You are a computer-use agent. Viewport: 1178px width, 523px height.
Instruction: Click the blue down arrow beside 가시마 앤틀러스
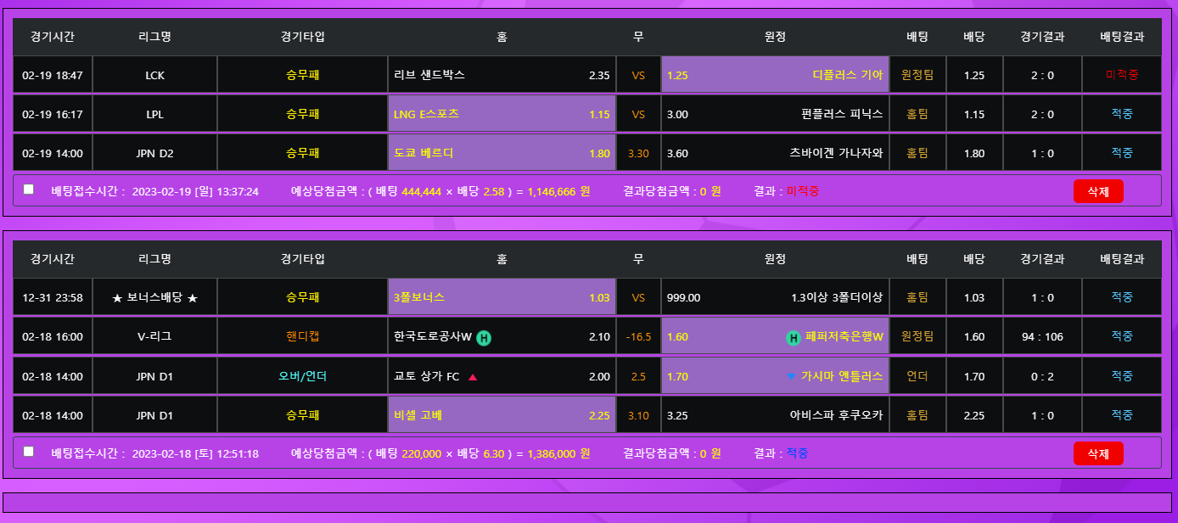coord(791,376)
